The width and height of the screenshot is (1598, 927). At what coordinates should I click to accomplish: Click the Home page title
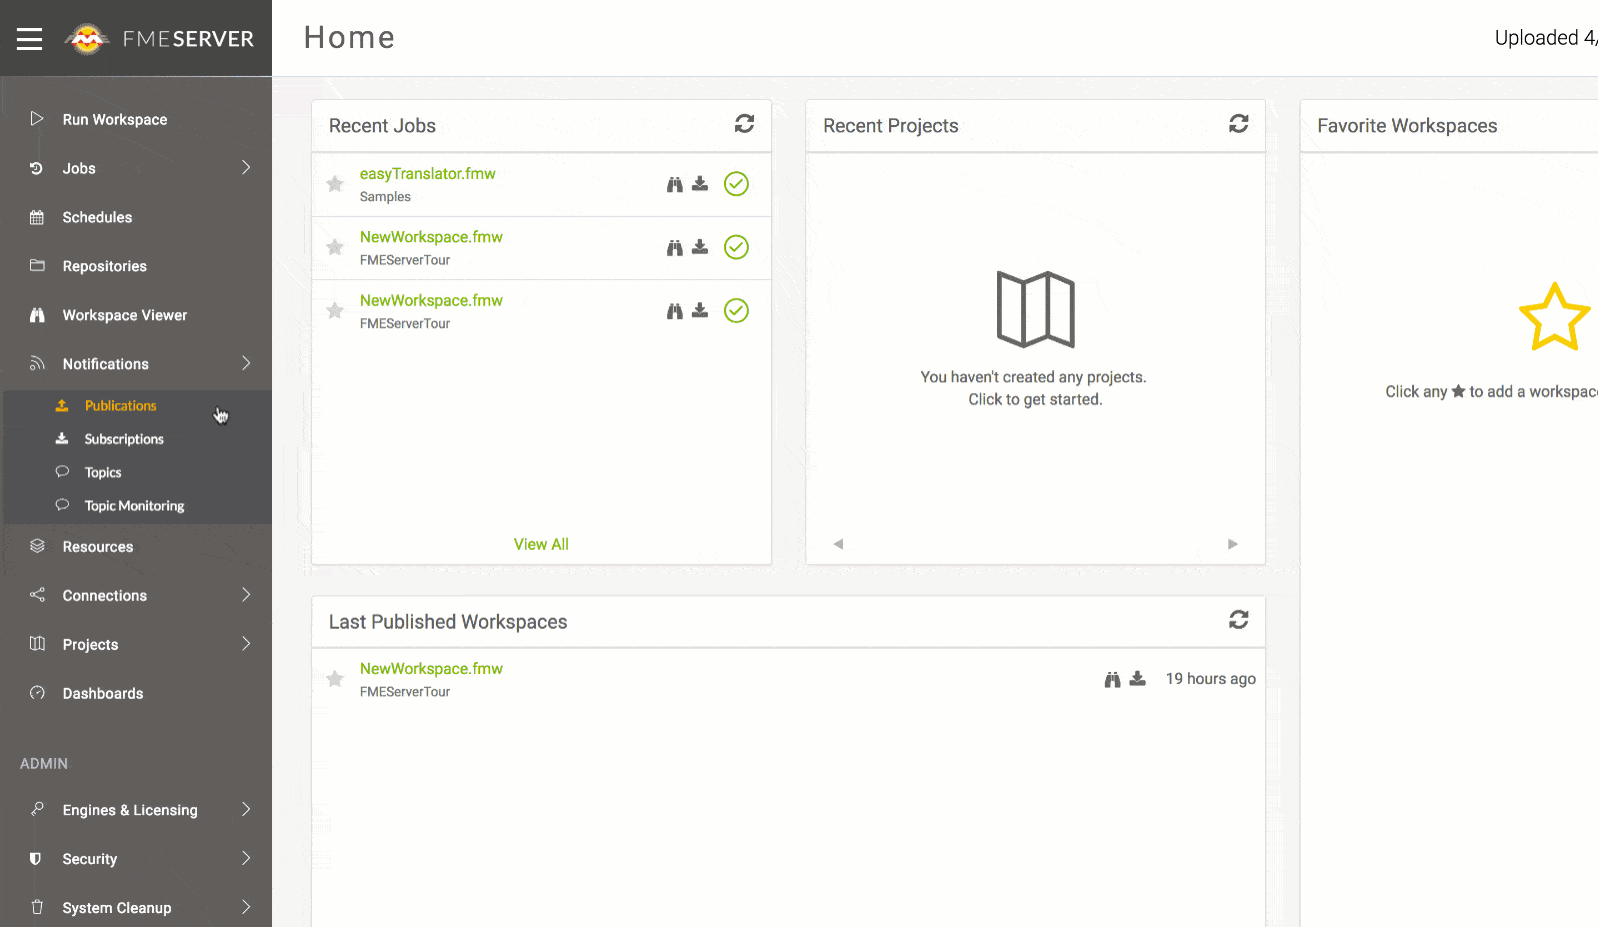click(349, 38)
